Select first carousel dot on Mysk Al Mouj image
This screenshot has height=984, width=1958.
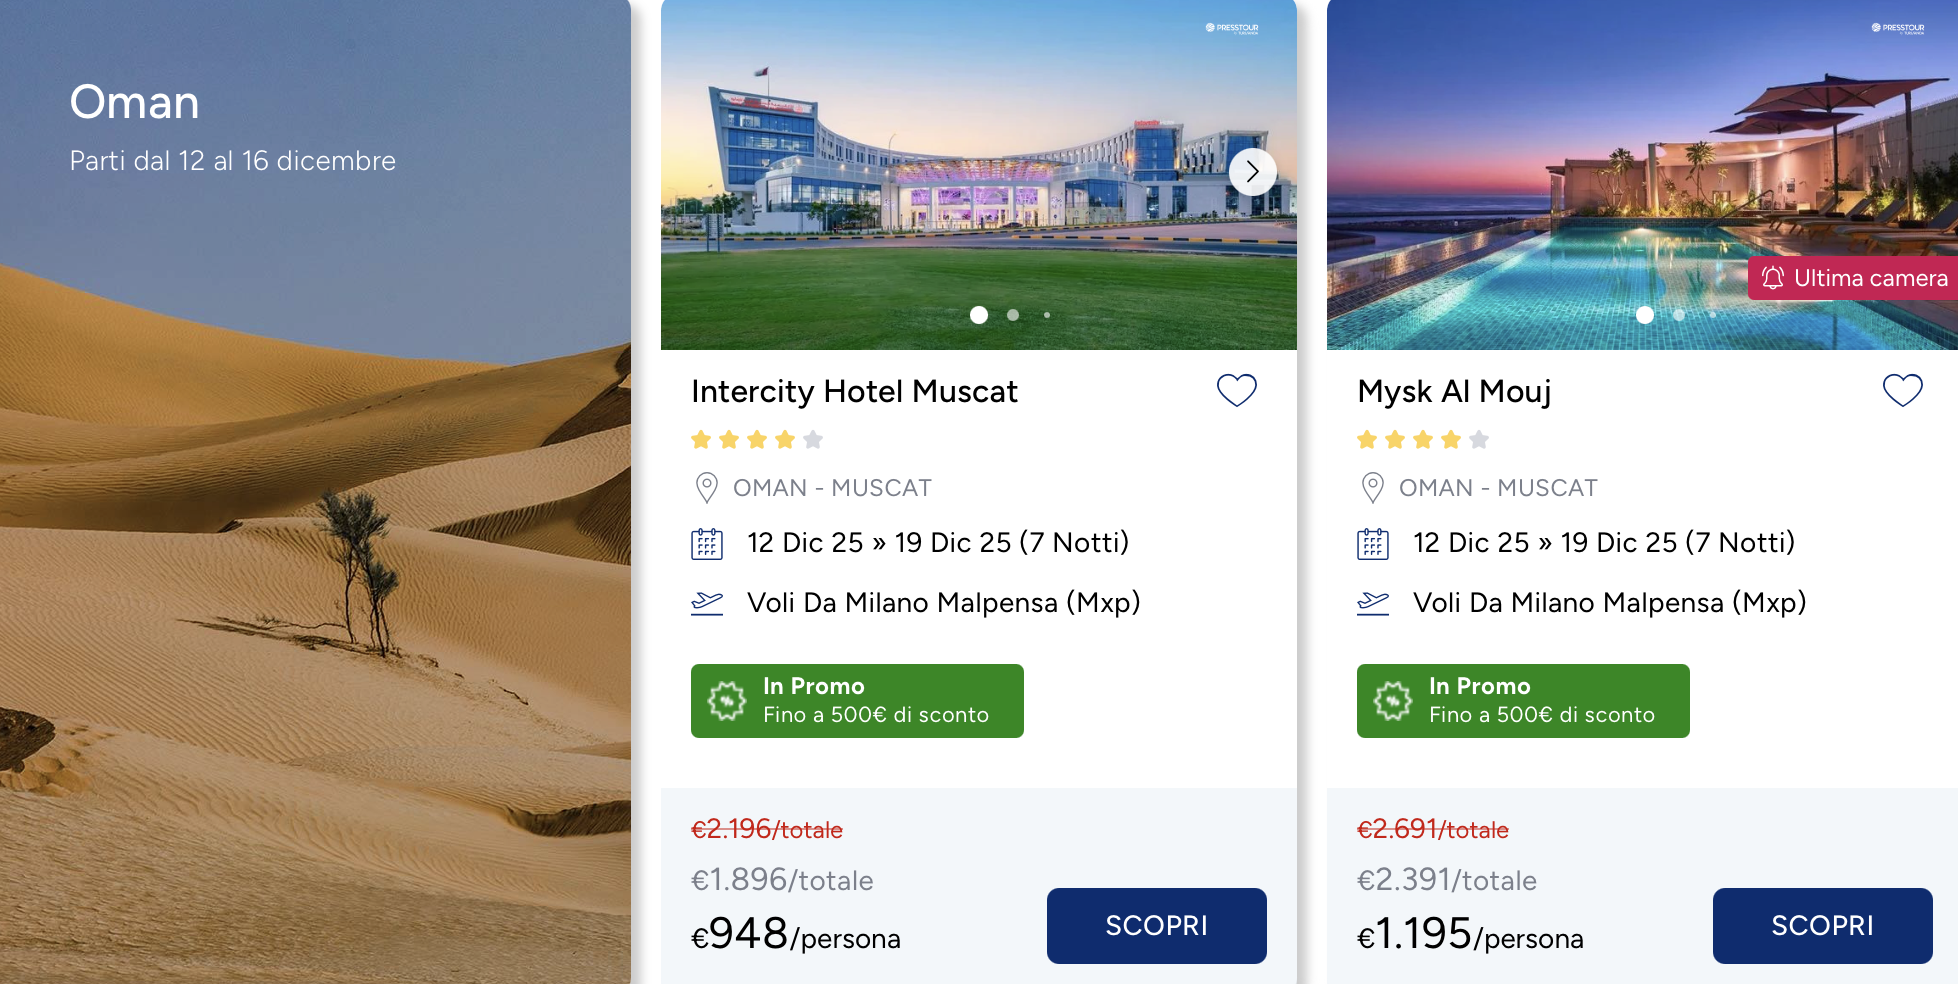click(x=1645, y=315)
